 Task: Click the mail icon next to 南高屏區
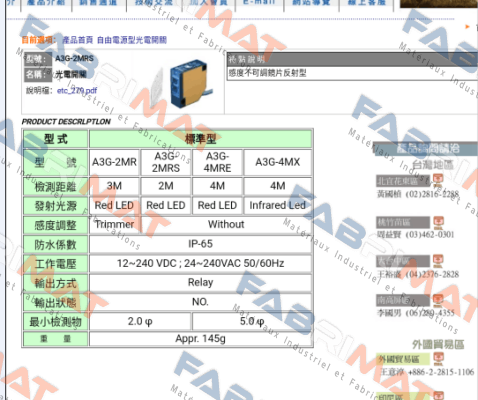point(438,300)
